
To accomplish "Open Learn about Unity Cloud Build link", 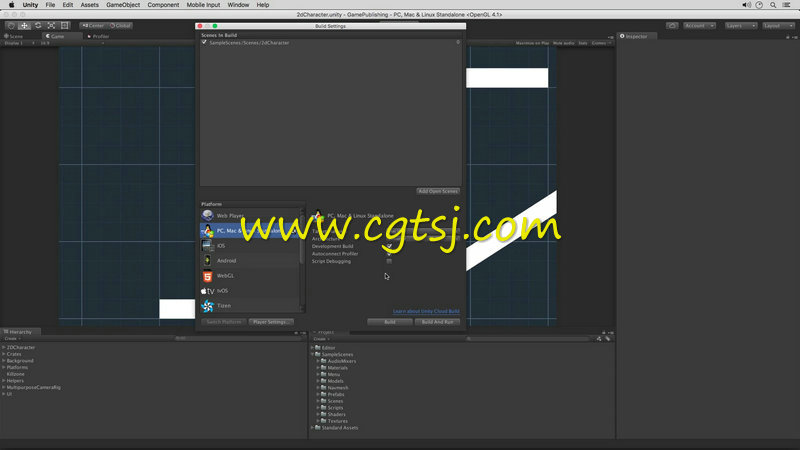I will pos(426,311).
